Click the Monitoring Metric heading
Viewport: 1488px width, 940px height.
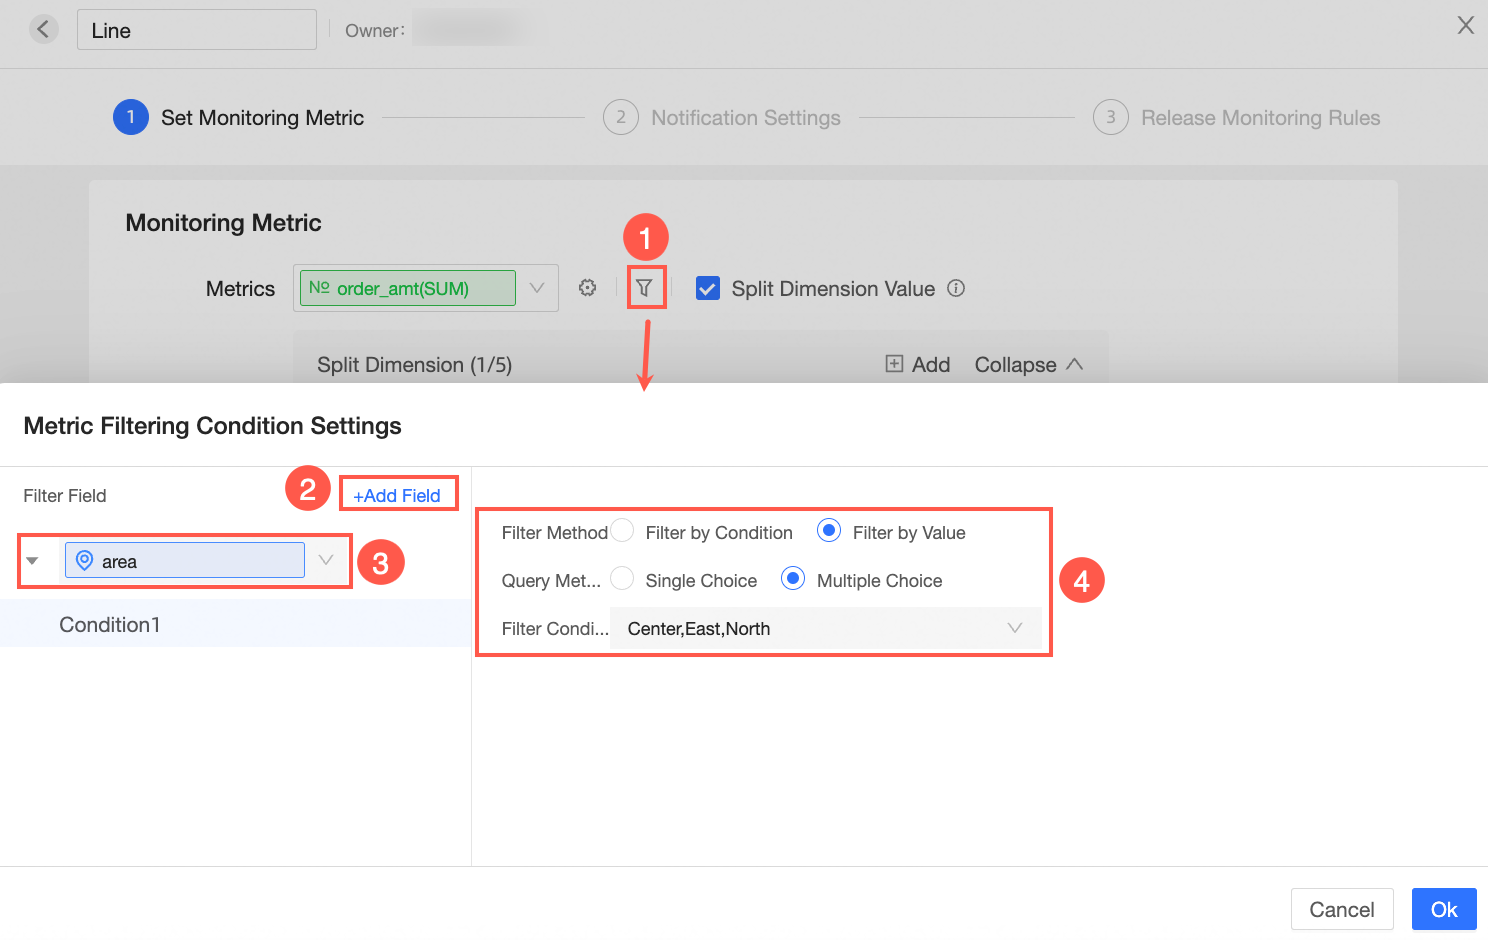click(x=223, y=222)
